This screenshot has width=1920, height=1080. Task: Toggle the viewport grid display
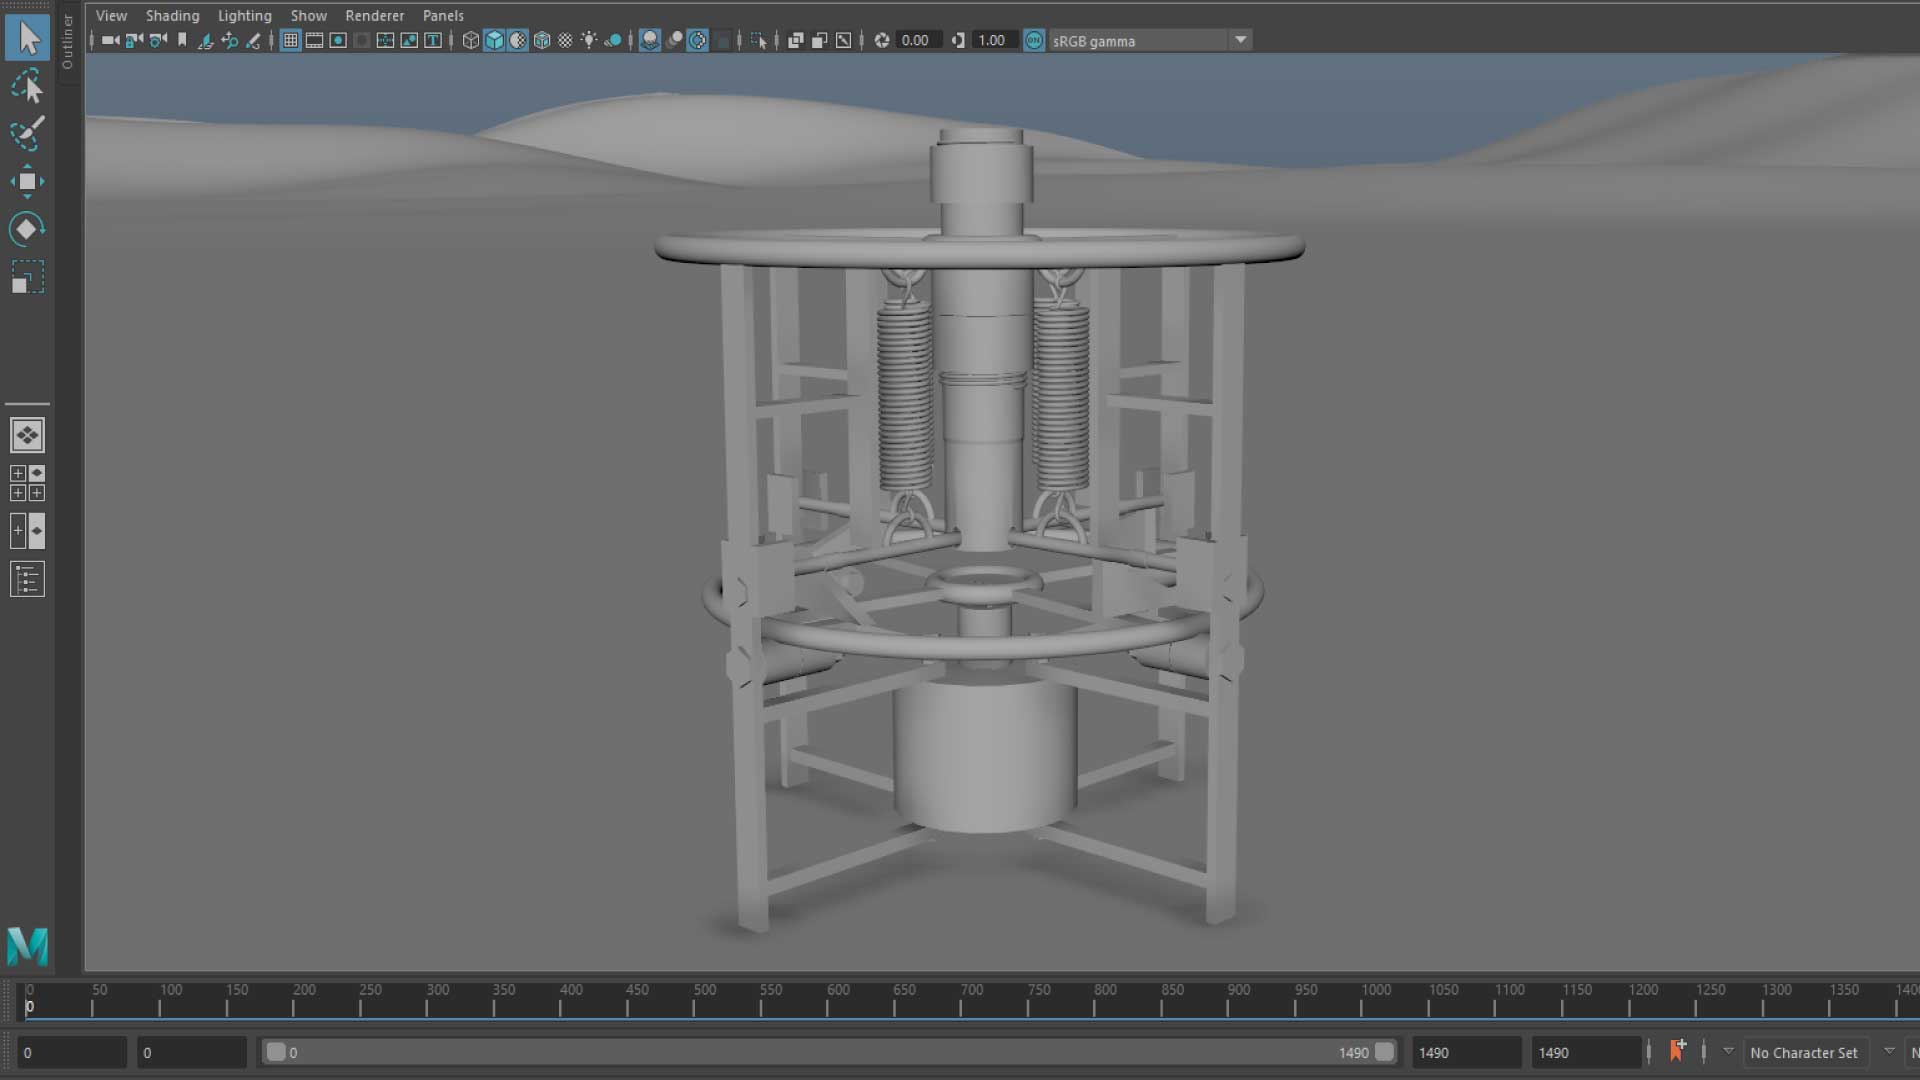pos(290,40)
